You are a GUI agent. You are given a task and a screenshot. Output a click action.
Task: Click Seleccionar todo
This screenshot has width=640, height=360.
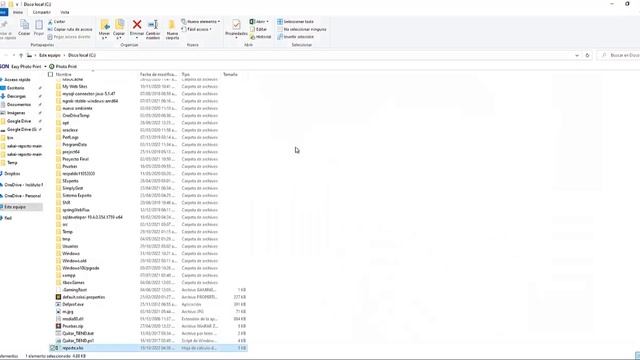[296, 22]
